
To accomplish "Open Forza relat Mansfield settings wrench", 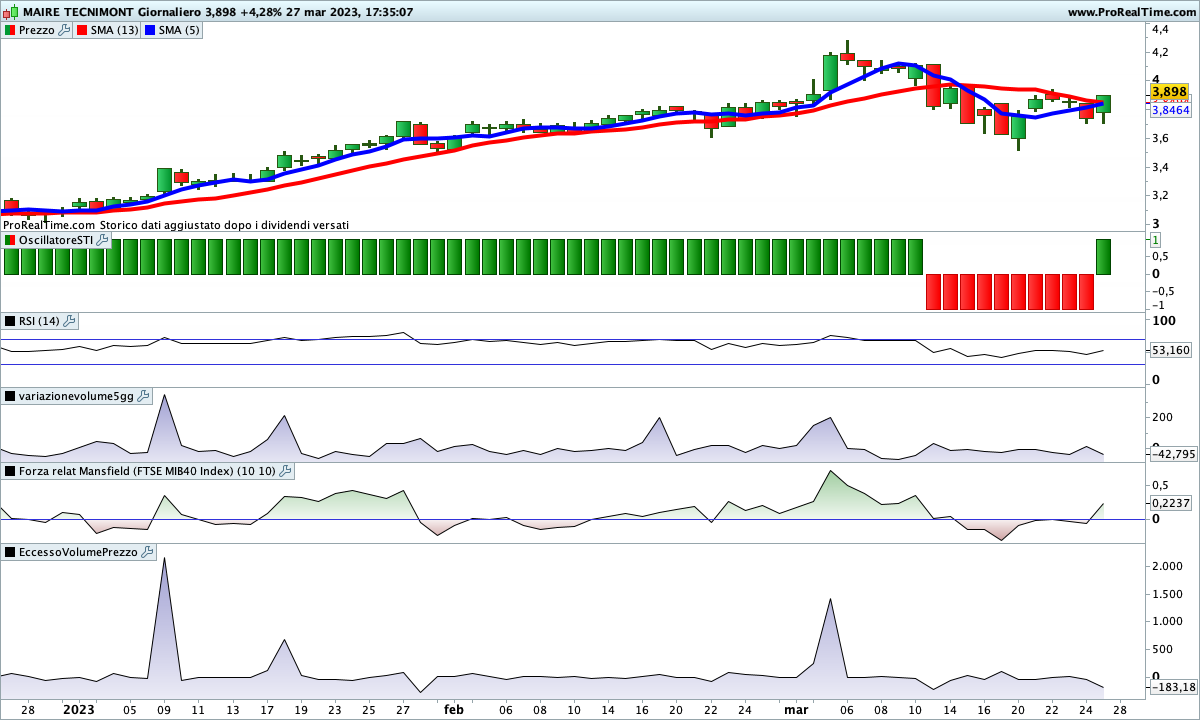I will click(286, 471).
